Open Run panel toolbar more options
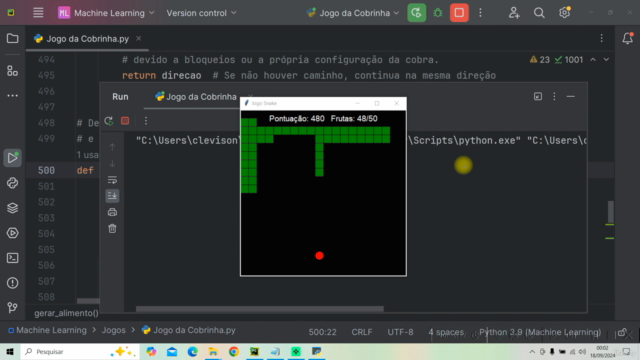640x360 pixels. click(146, 121)
